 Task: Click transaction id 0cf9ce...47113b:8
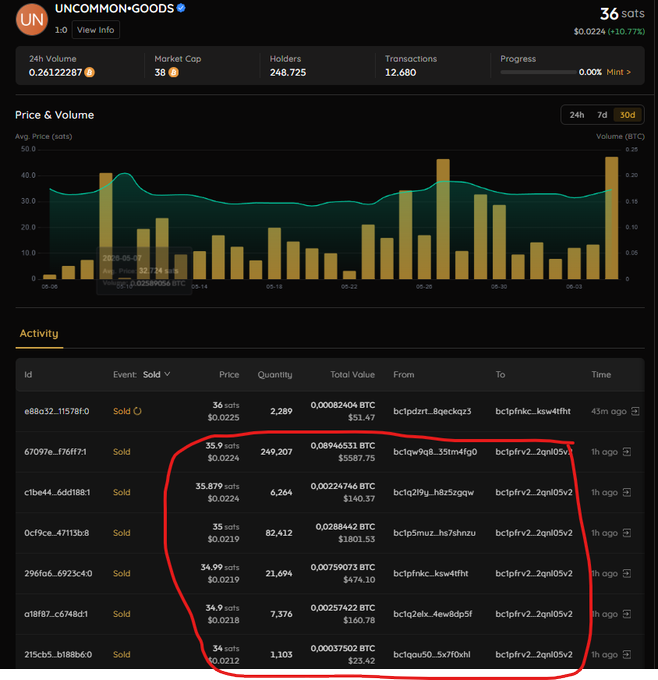tap(57, 533)
